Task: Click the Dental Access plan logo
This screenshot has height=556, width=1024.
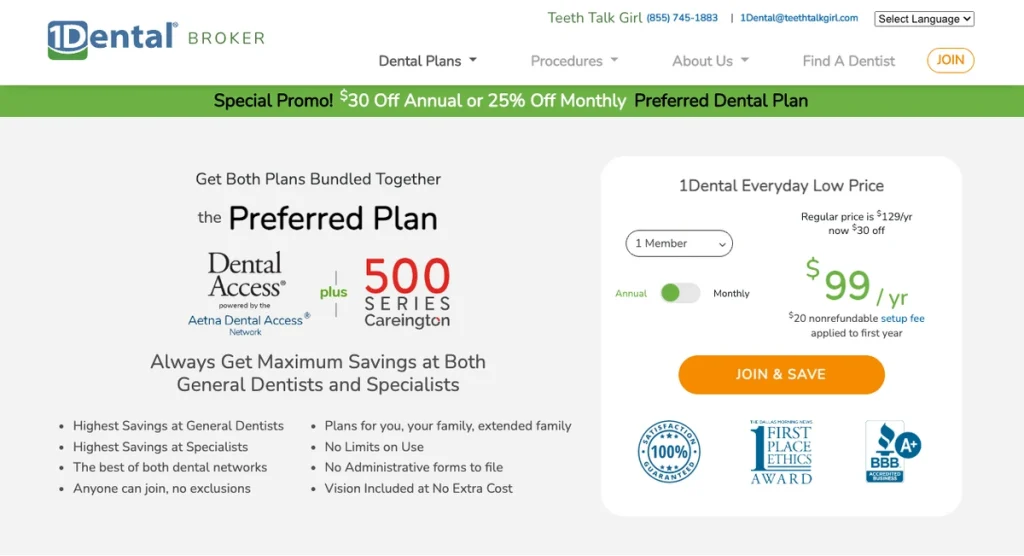Action: 246,276
